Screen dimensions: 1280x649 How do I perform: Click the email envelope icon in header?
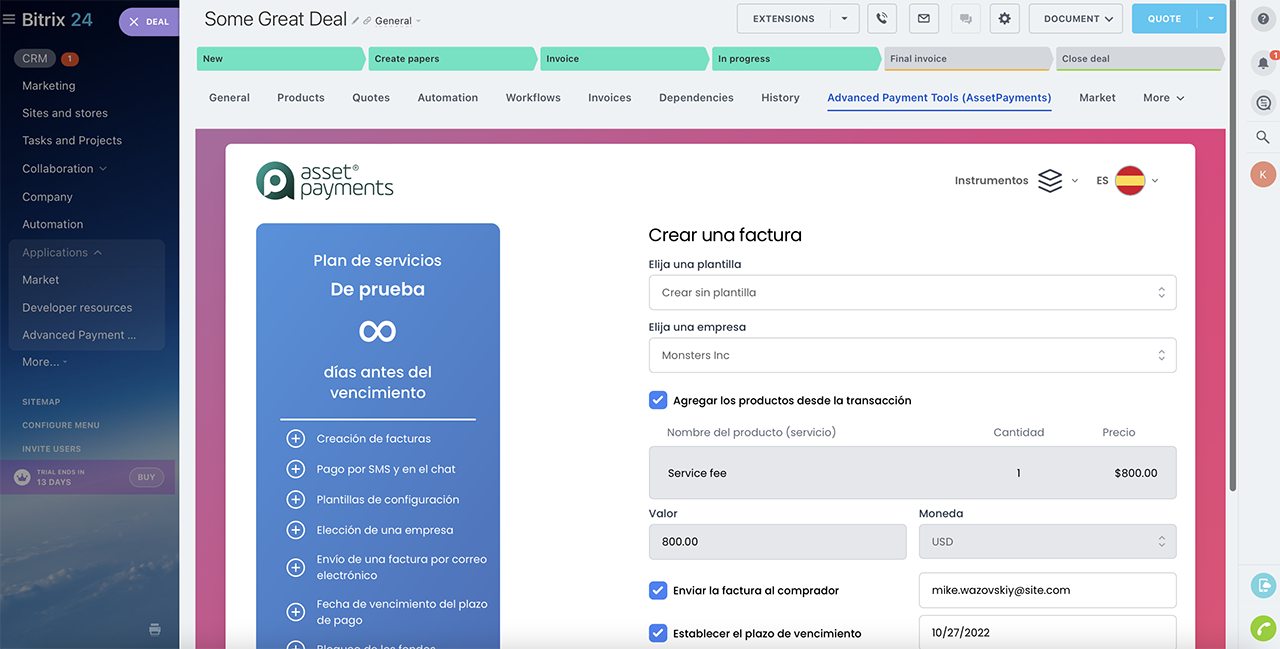923,19
